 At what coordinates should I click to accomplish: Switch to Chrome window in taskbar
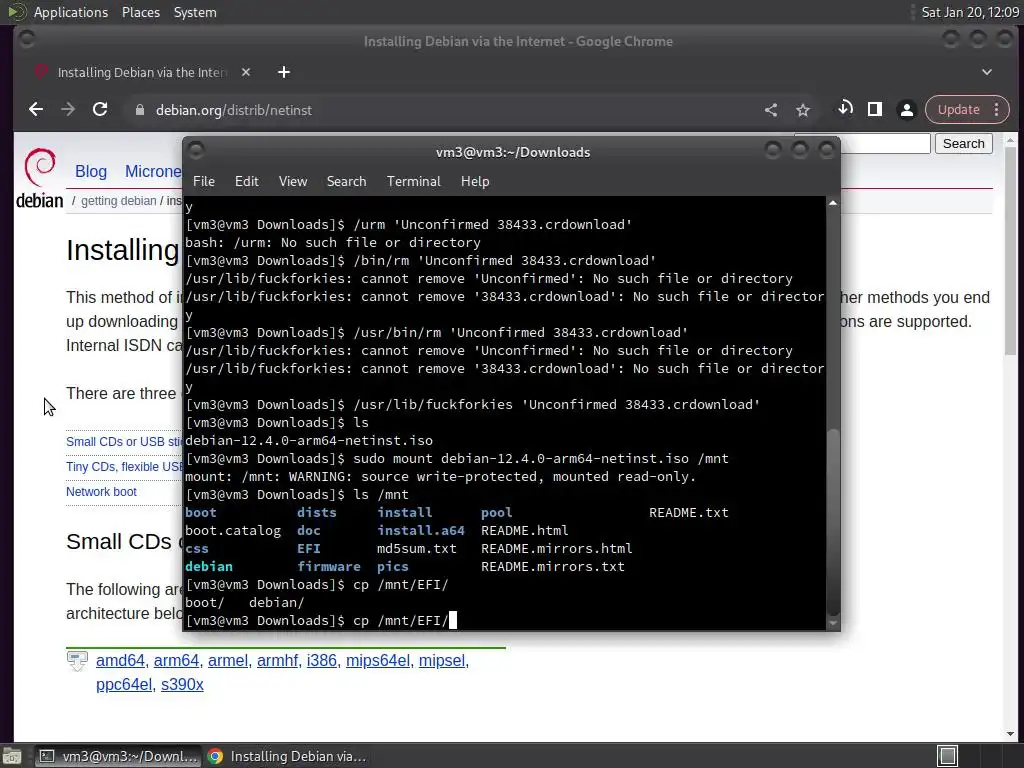coord(287,756)
